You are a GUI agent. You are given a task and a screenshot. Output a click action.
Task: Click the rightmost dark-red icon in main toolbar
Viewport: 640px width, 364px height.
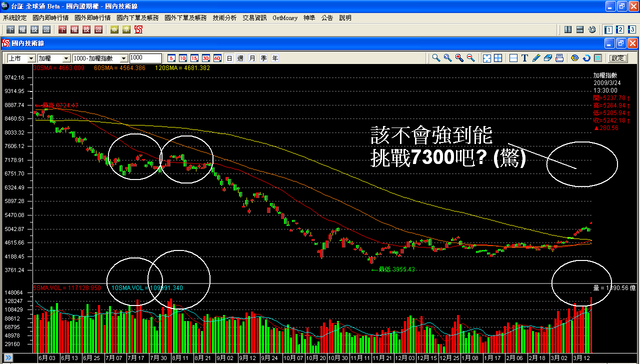(98, 30)
